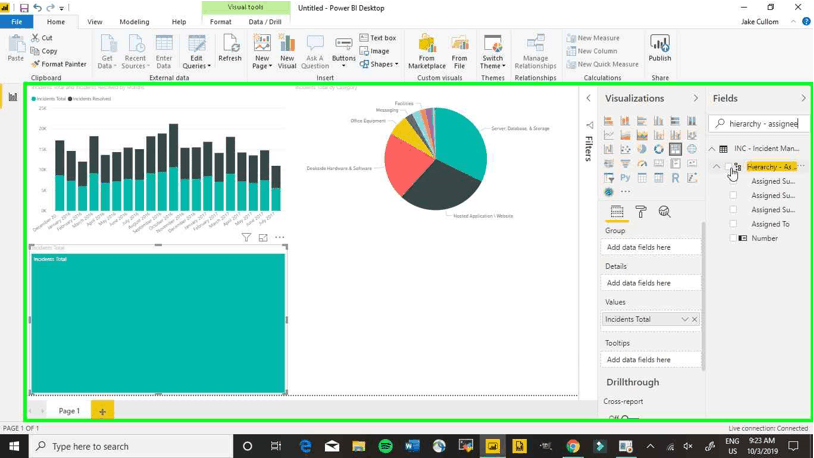Open the Data / Drill tab

pos(265,22)
